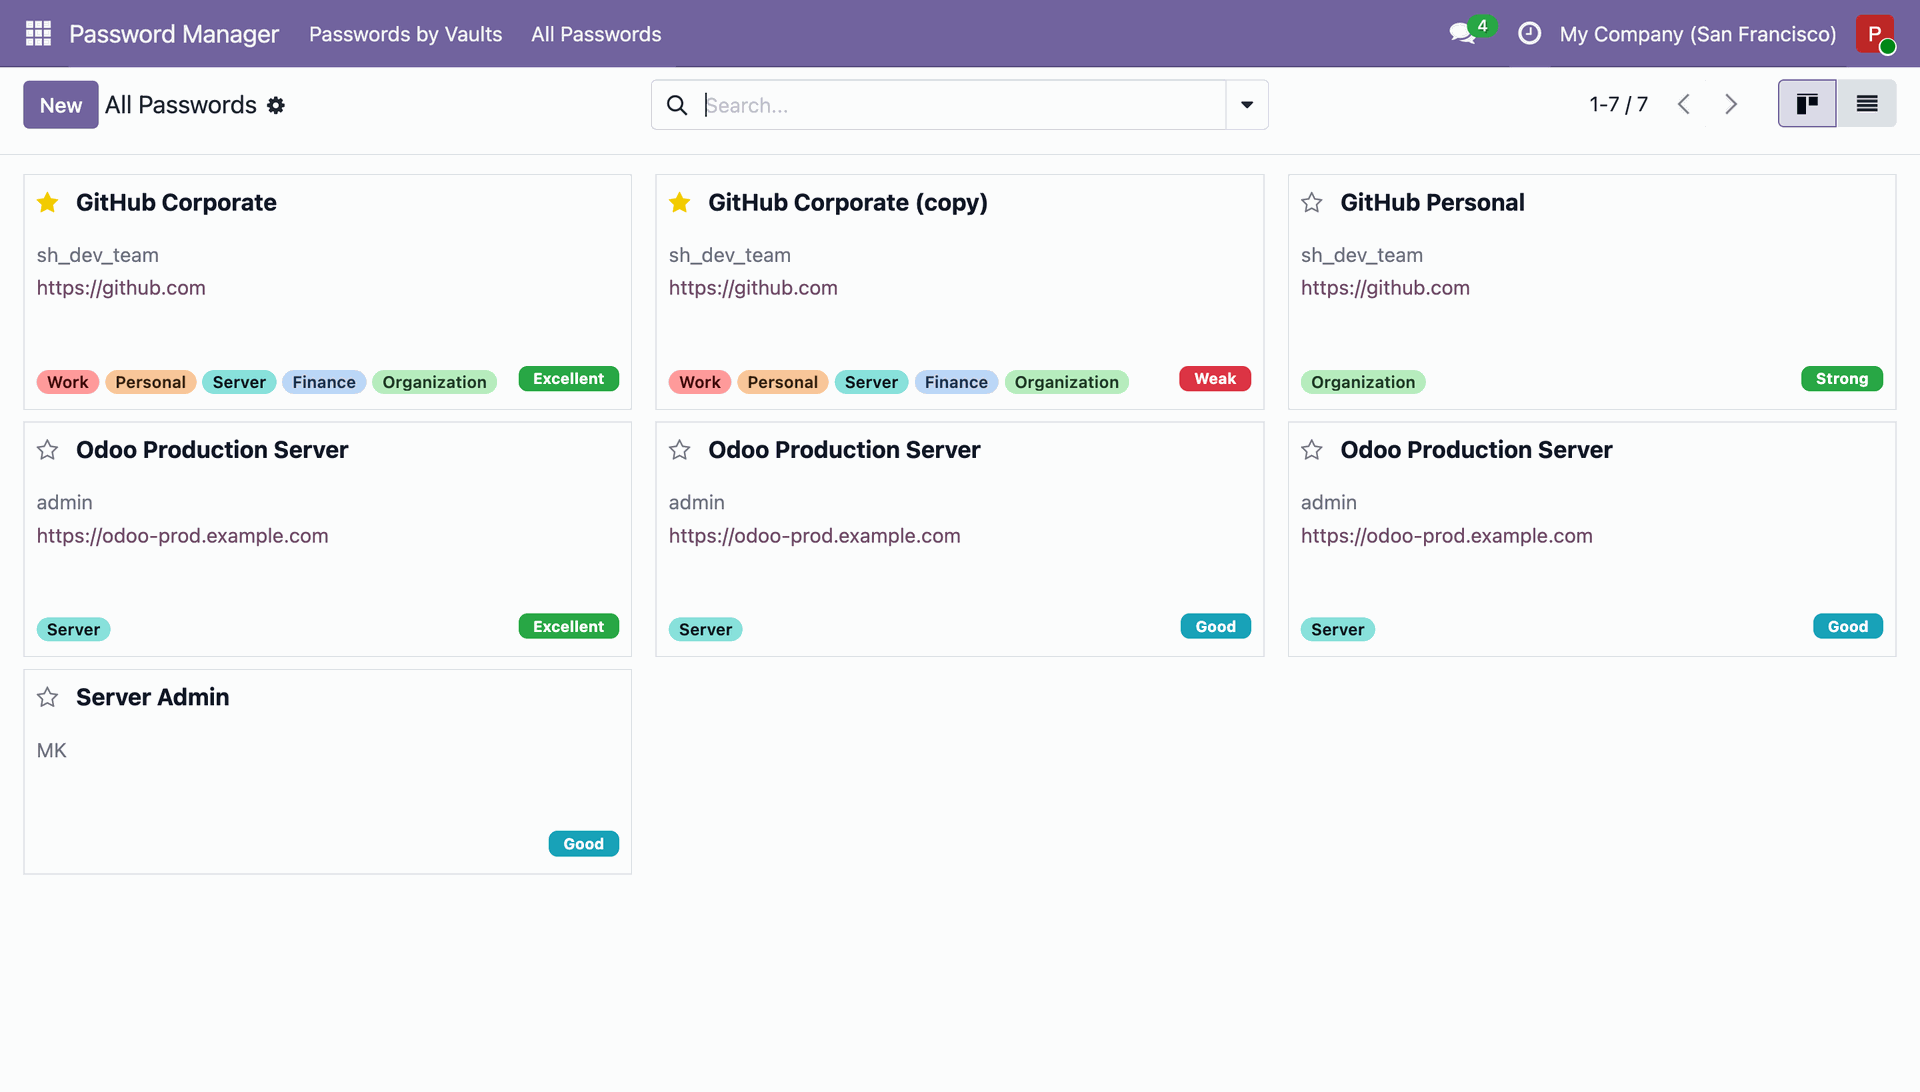Click the Weak strength badge
Image resolution: width=1920 pixels, height=1092 pixels.
[x=1215, y=379]
